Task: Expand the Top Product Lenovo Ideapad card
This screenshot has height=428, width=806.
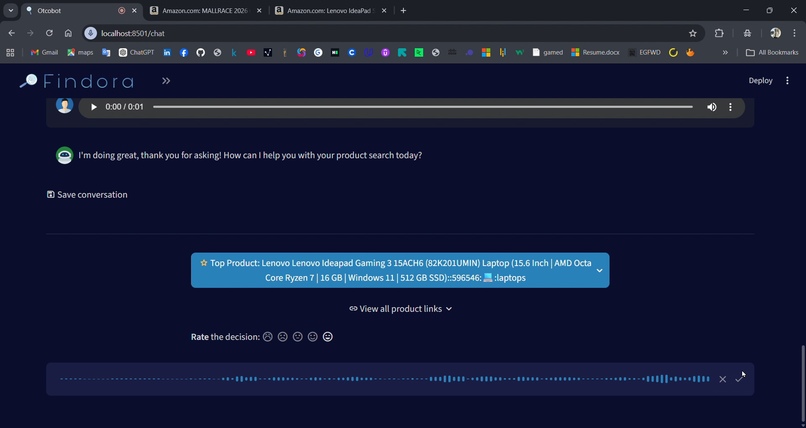Action: 400,270
